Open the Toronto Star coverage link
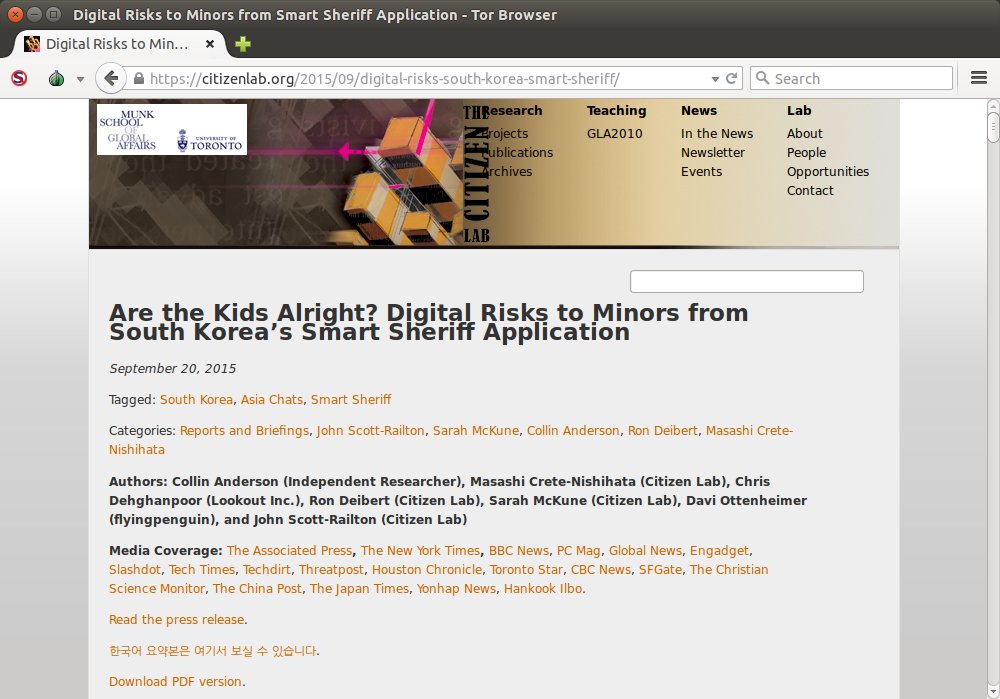 pyautogui.click(x=526, y=570)
